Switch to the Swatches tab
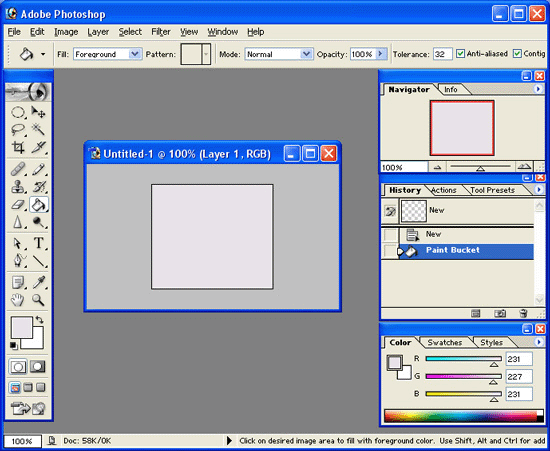550x451 pixels. pos(444,342)
